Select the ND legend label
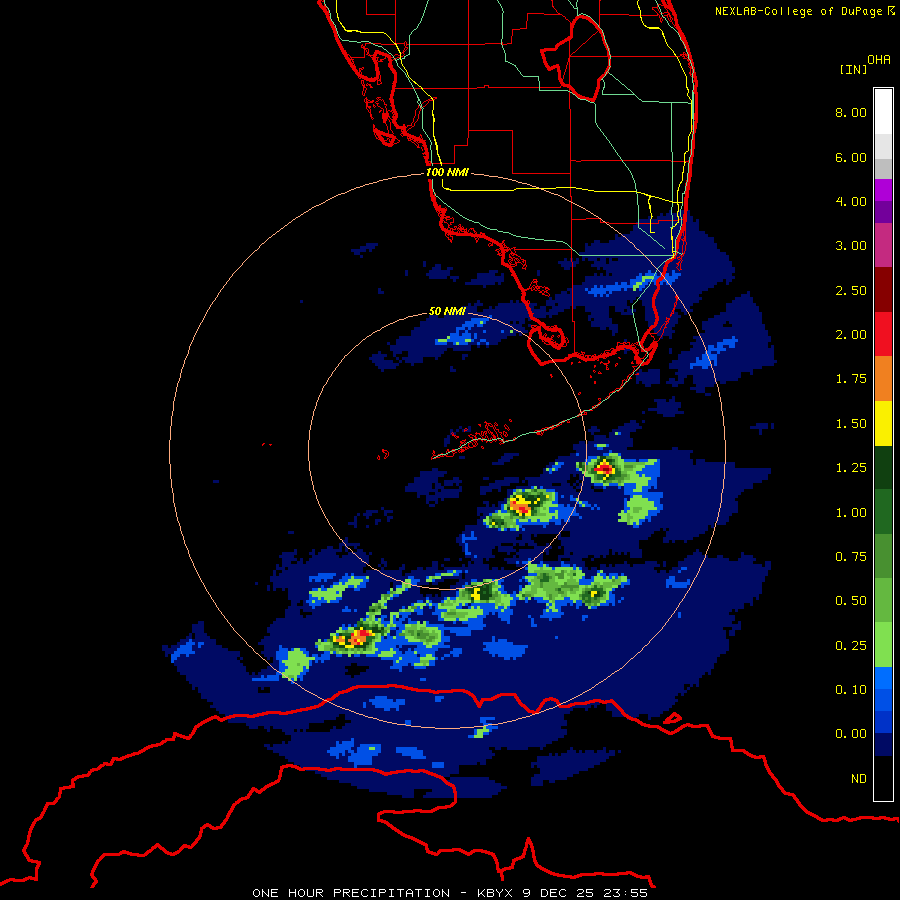The width and height of the screenshot is (900, 900). pyautogui.click(x=859, y=779)
